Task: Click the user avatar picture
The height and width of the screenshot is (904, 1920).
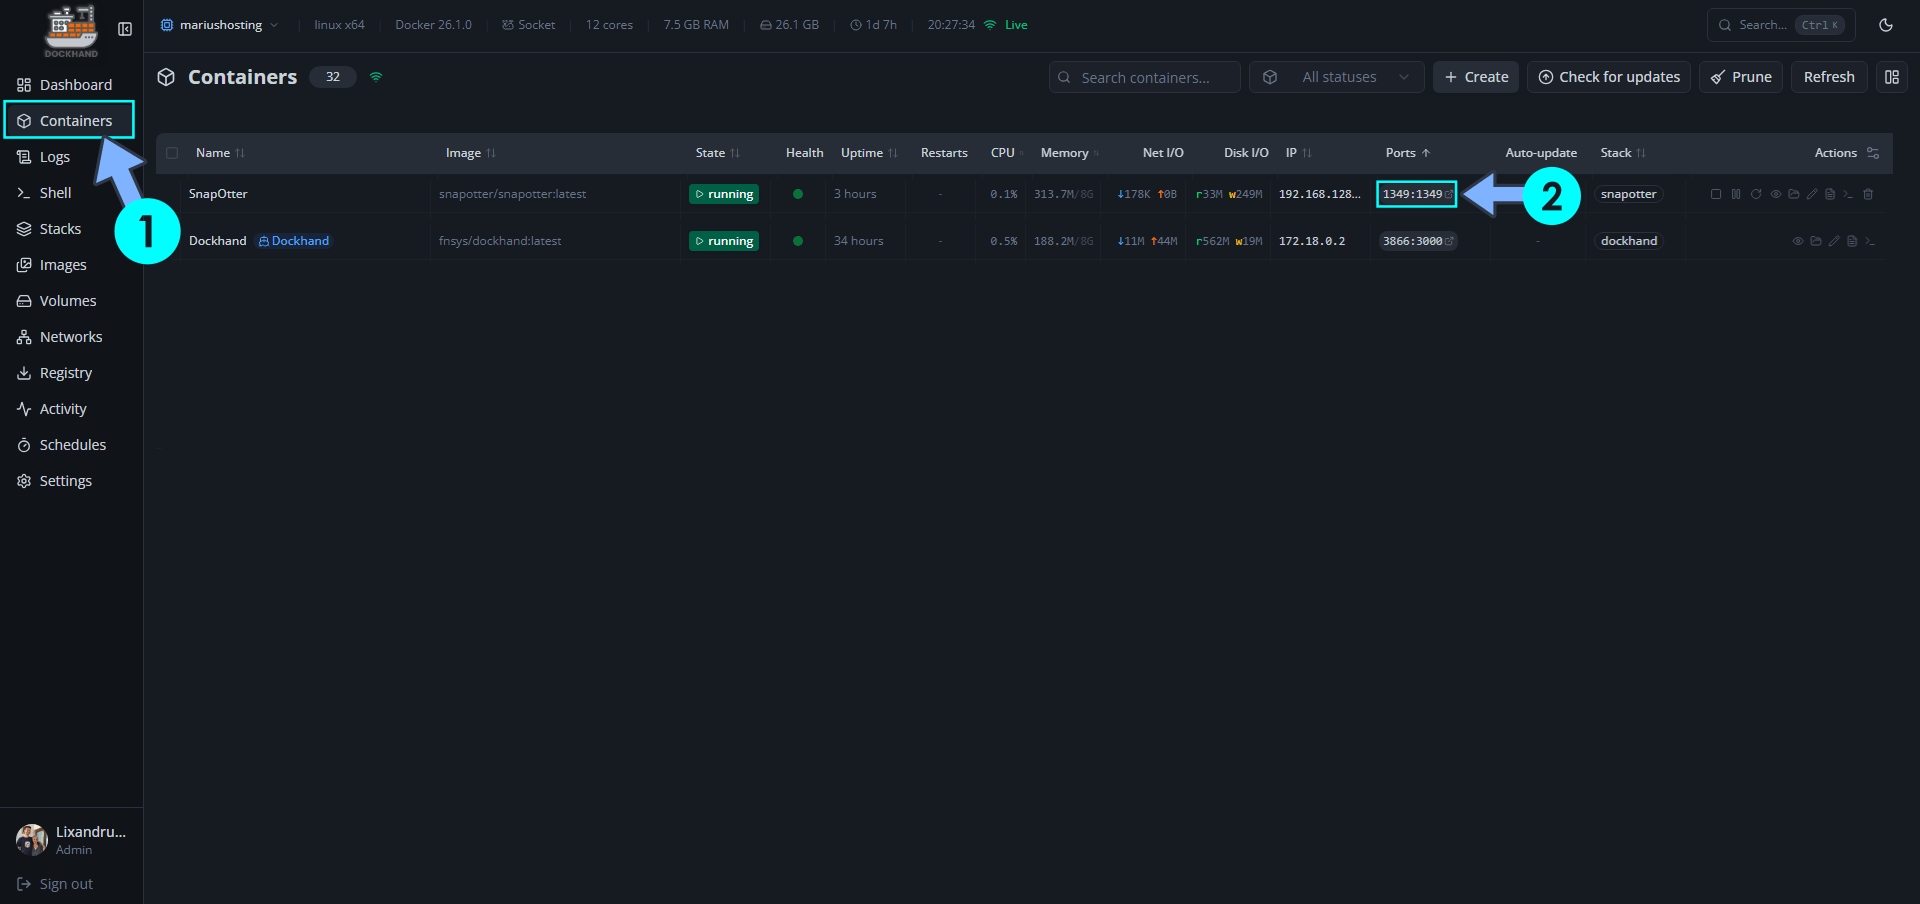Action: tap(32, 840)
